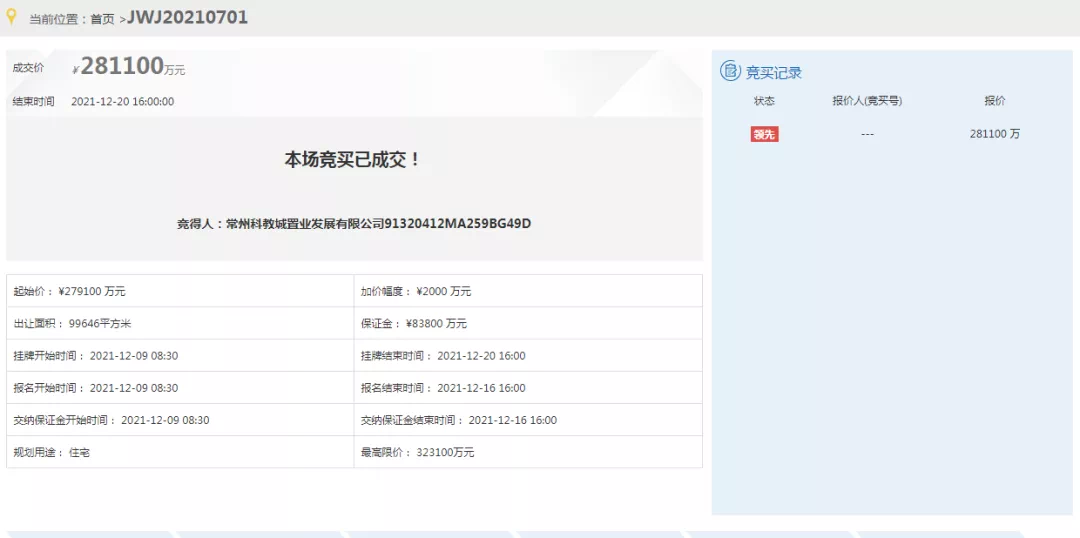
Task: Click the 竞买记录 panel icon
Action: [730, 72]
